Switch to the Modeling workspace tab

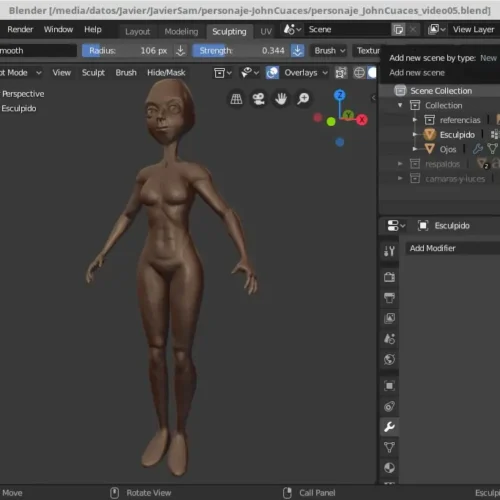click(x=181, y=32)
